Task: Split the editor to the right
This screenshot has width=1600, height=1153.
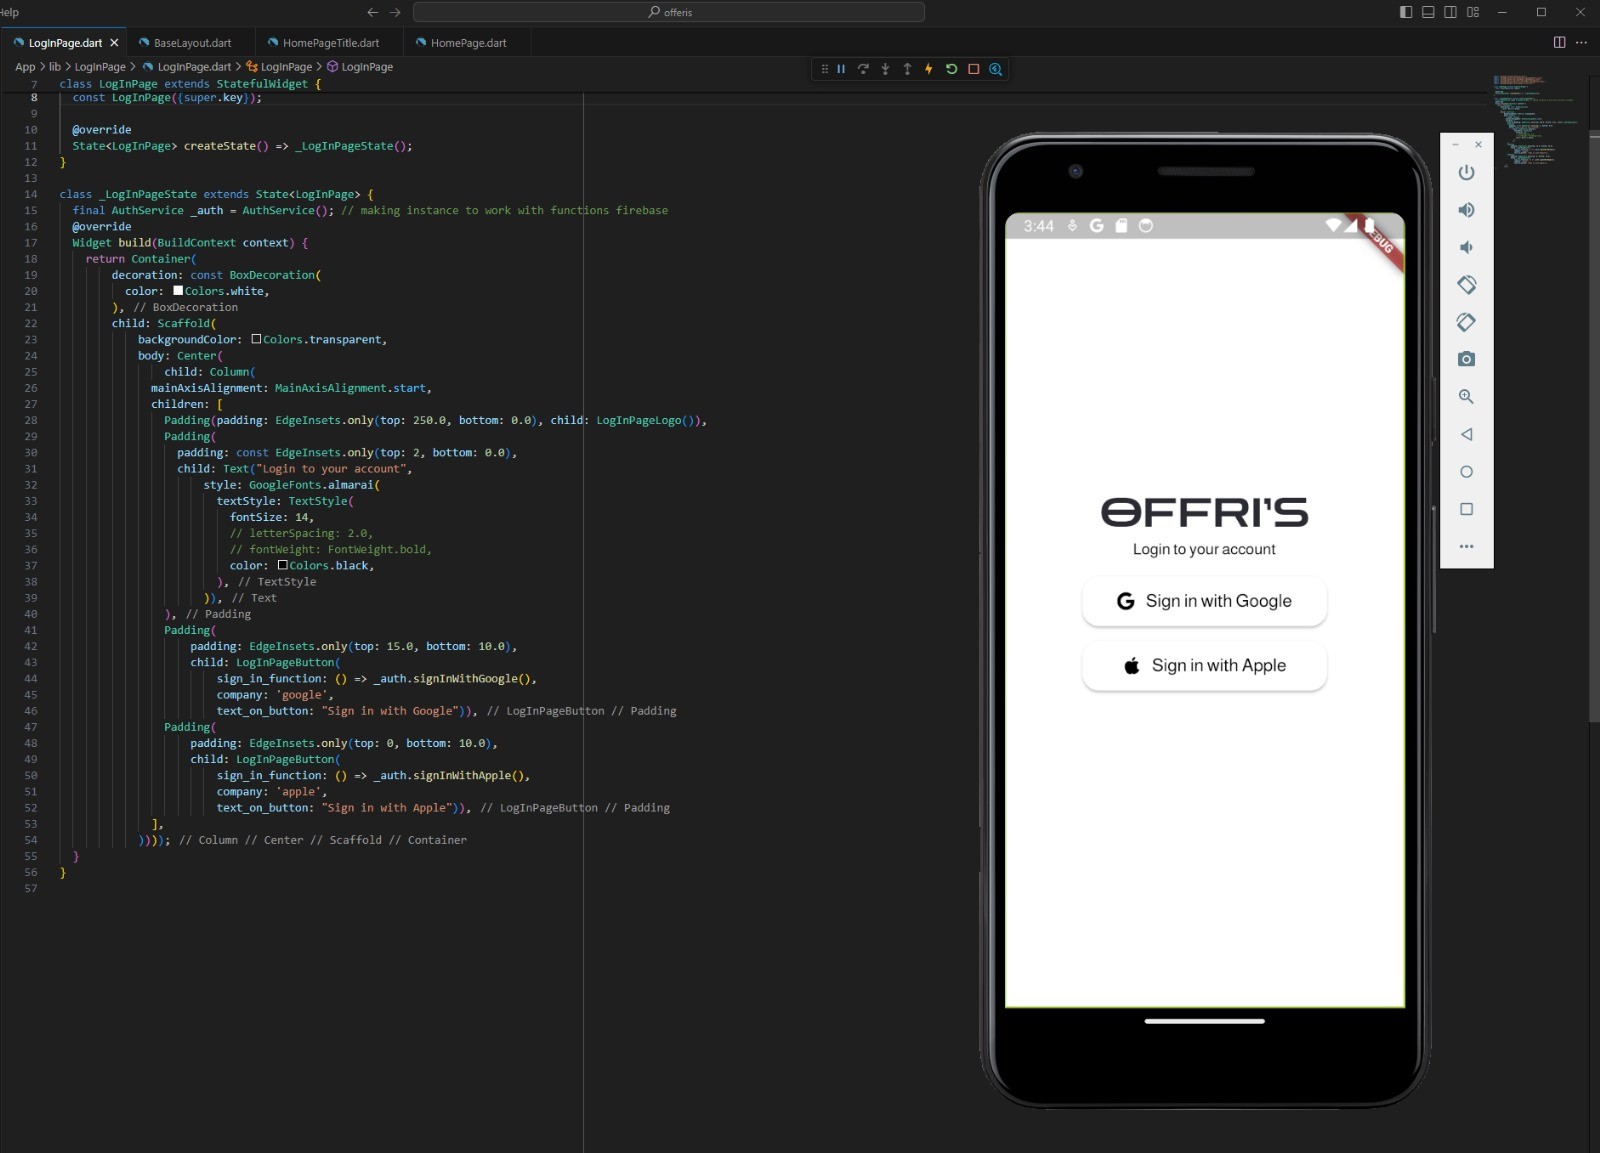Action: (x=1559, y=42)
